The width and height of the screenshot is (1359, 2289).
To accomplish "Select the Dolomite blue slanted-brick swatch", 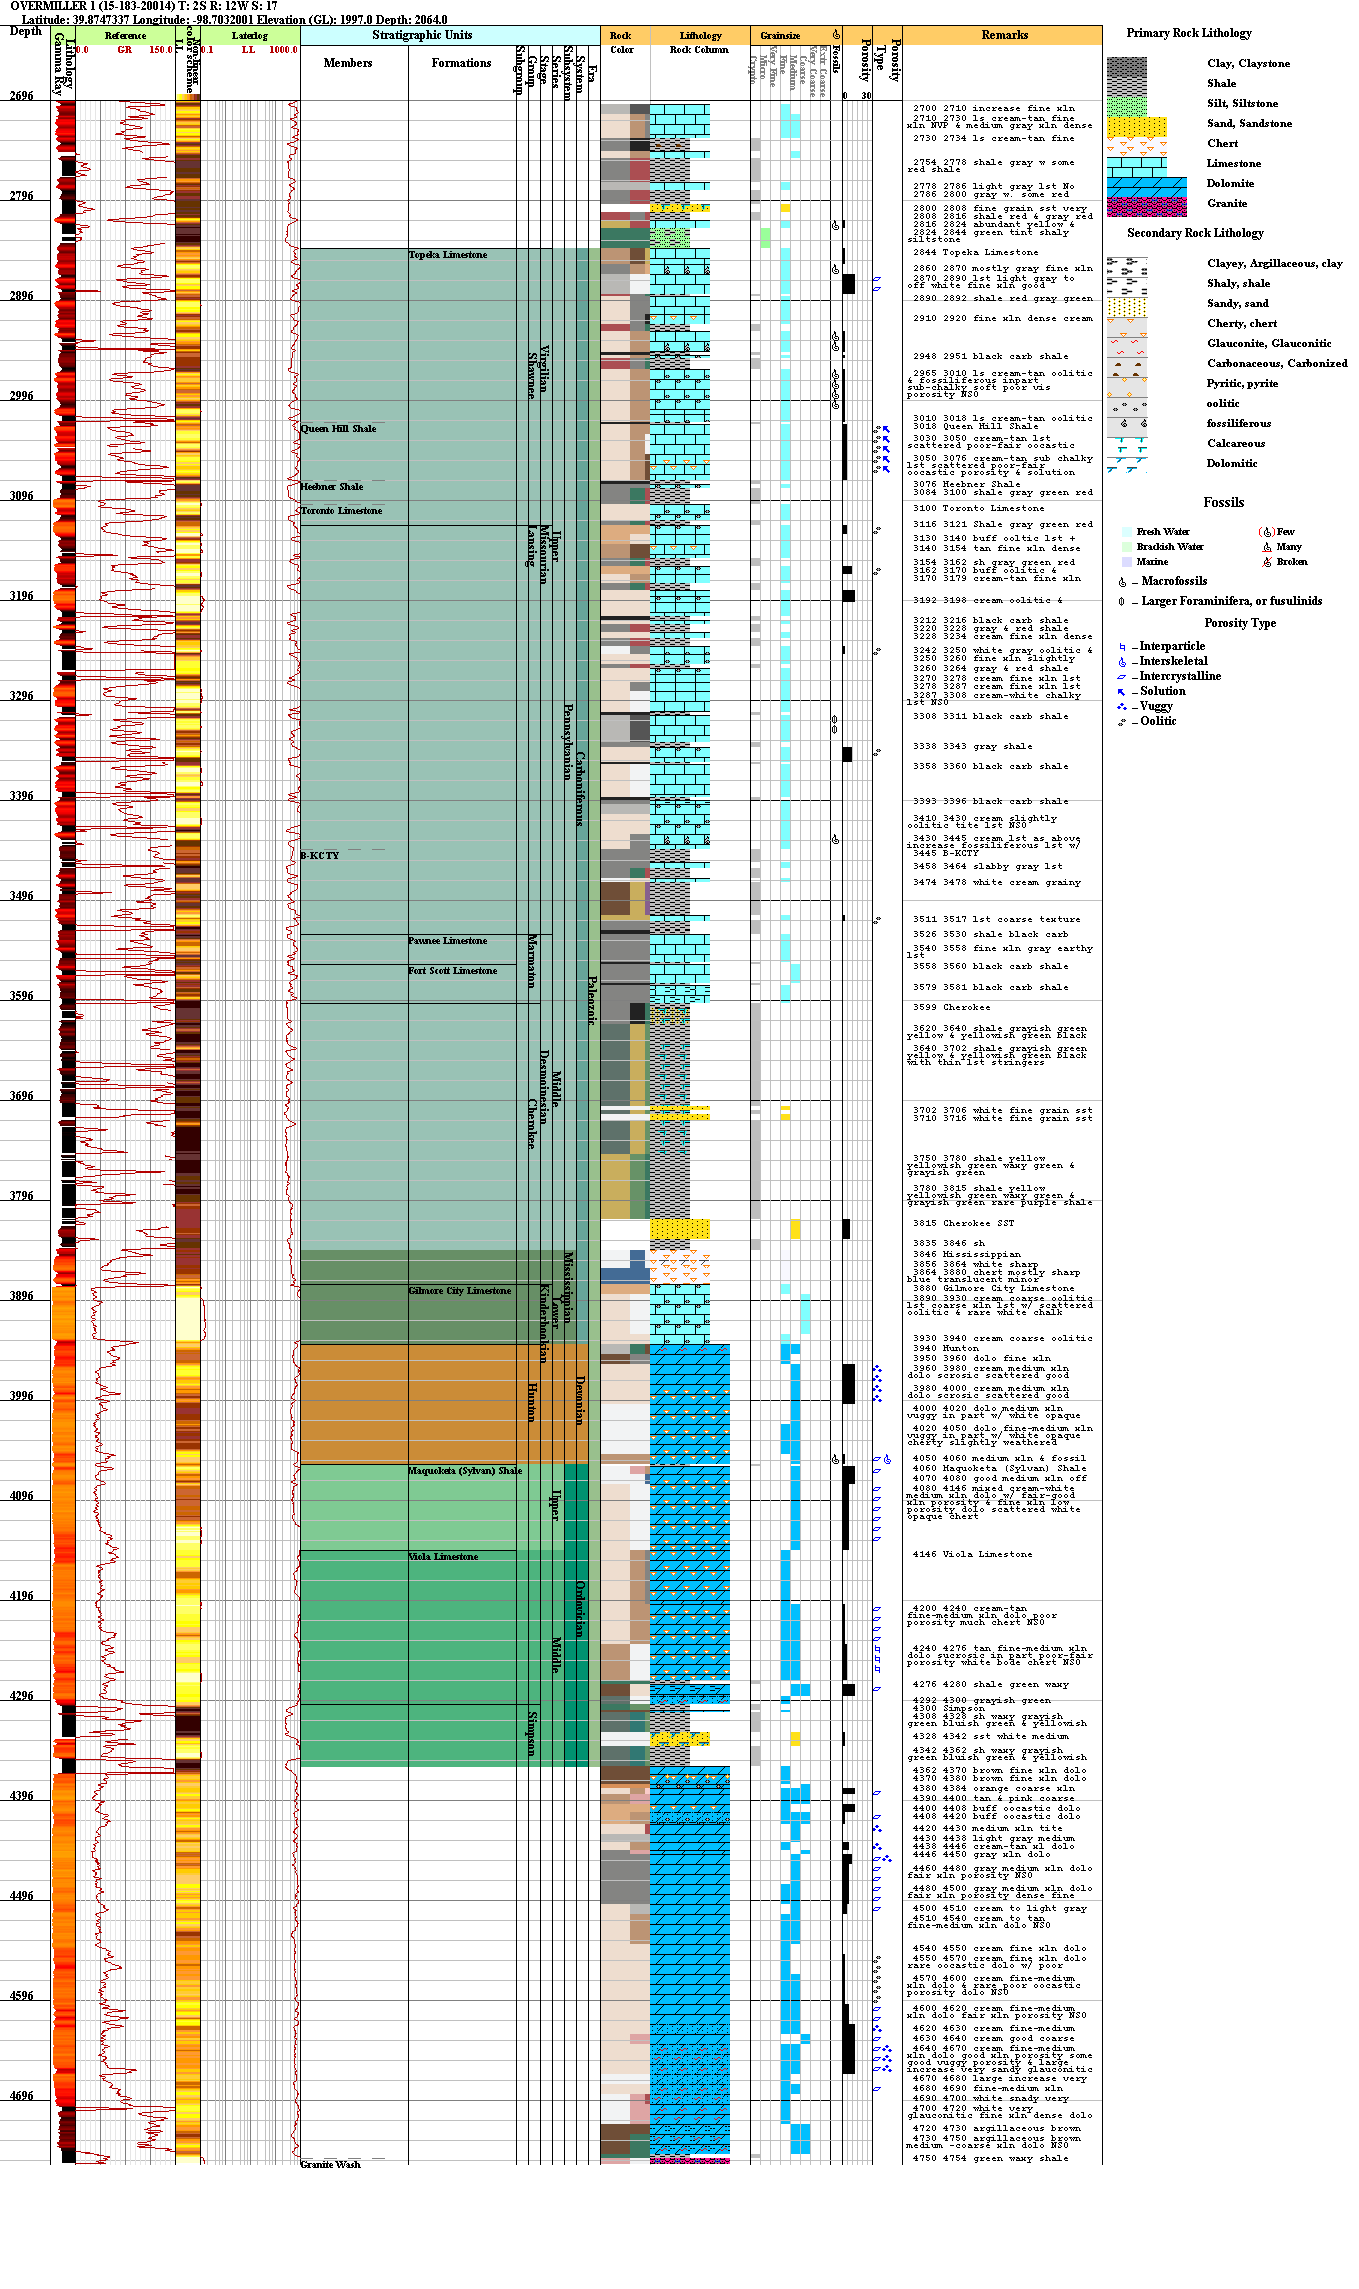I will [x=1146, y=186].
